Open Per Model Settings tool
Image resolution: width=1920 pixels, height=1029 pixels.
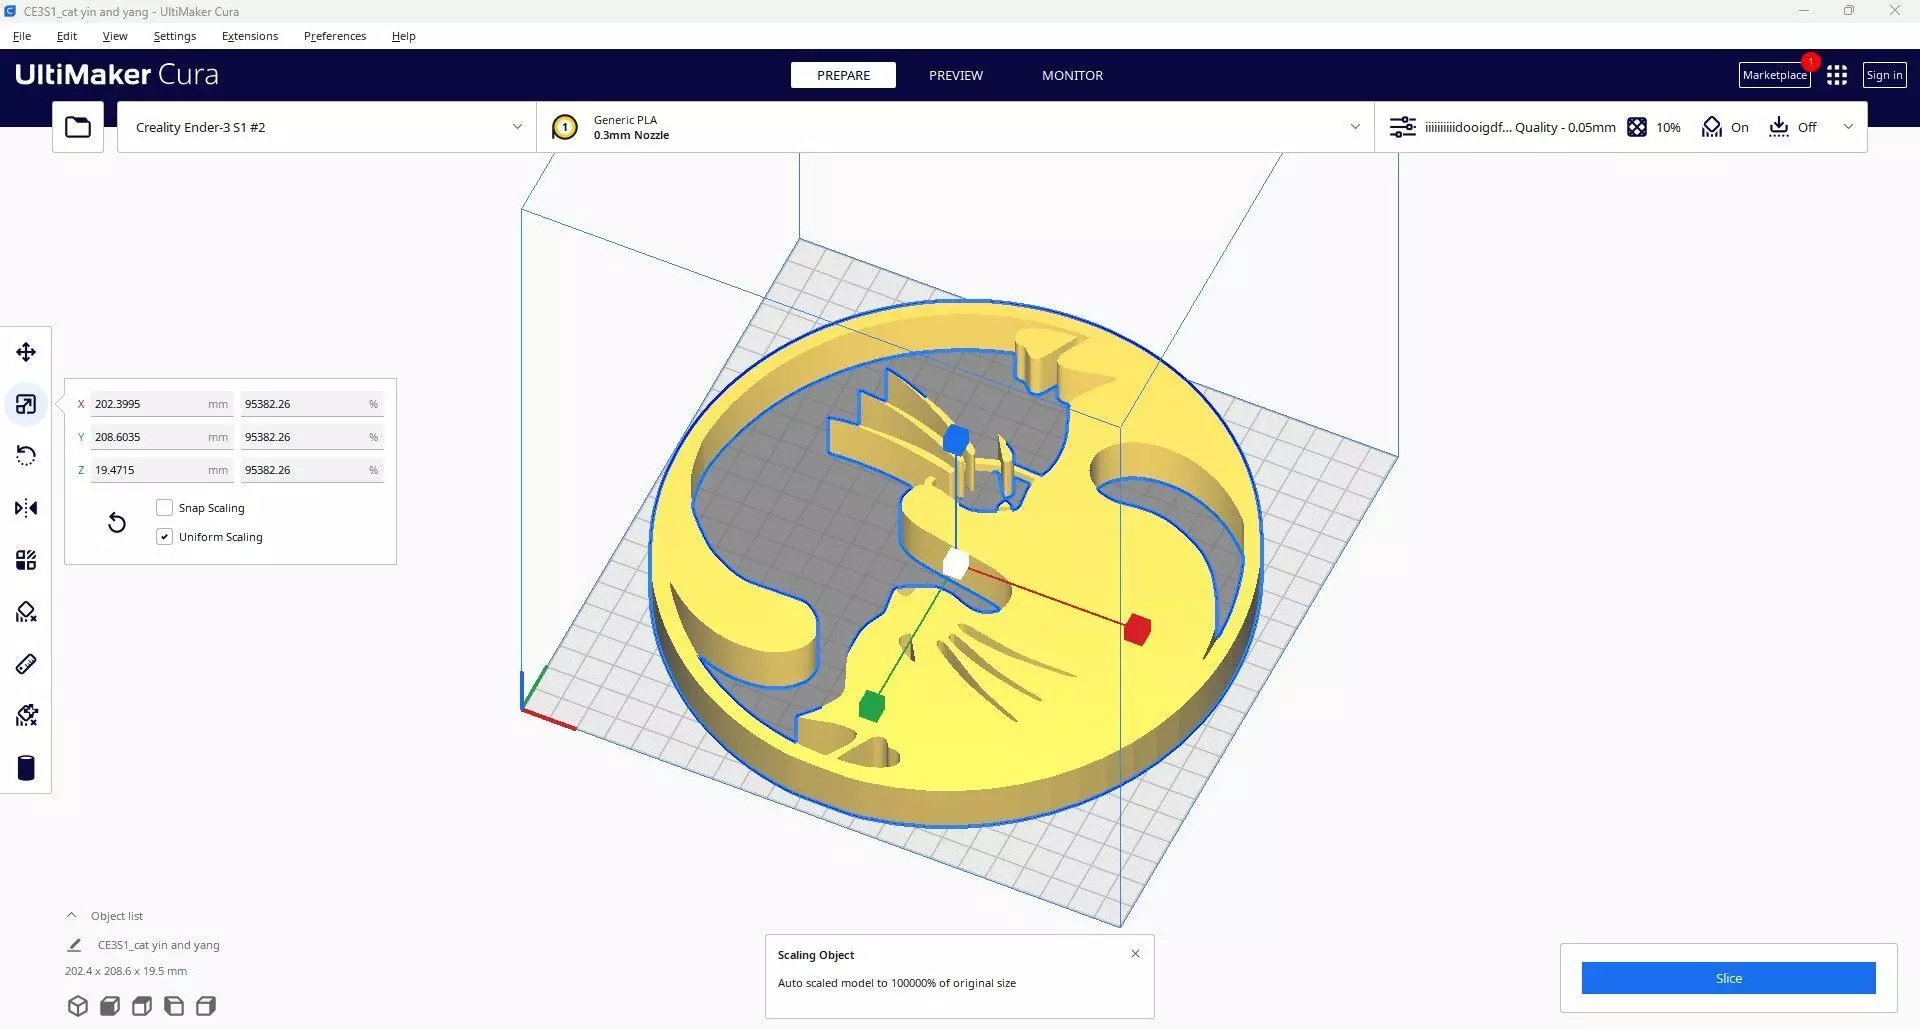(x=26, y=560)
